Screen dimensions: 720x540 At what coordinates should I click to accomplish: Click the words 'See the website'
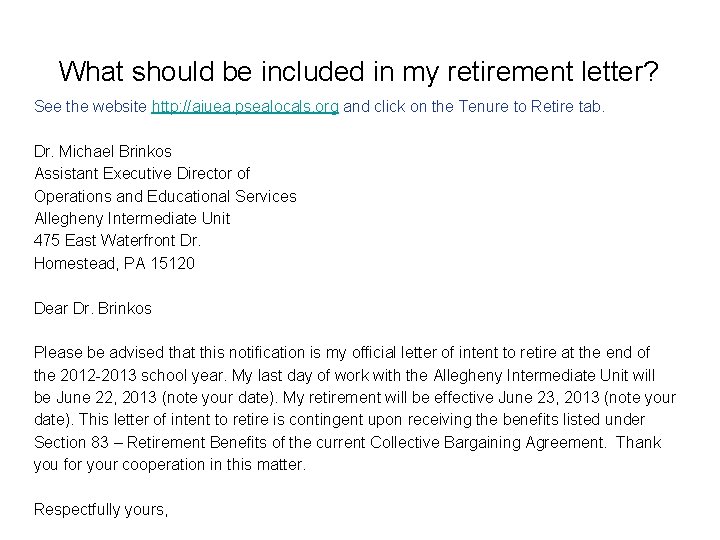(x=90, y=106)
